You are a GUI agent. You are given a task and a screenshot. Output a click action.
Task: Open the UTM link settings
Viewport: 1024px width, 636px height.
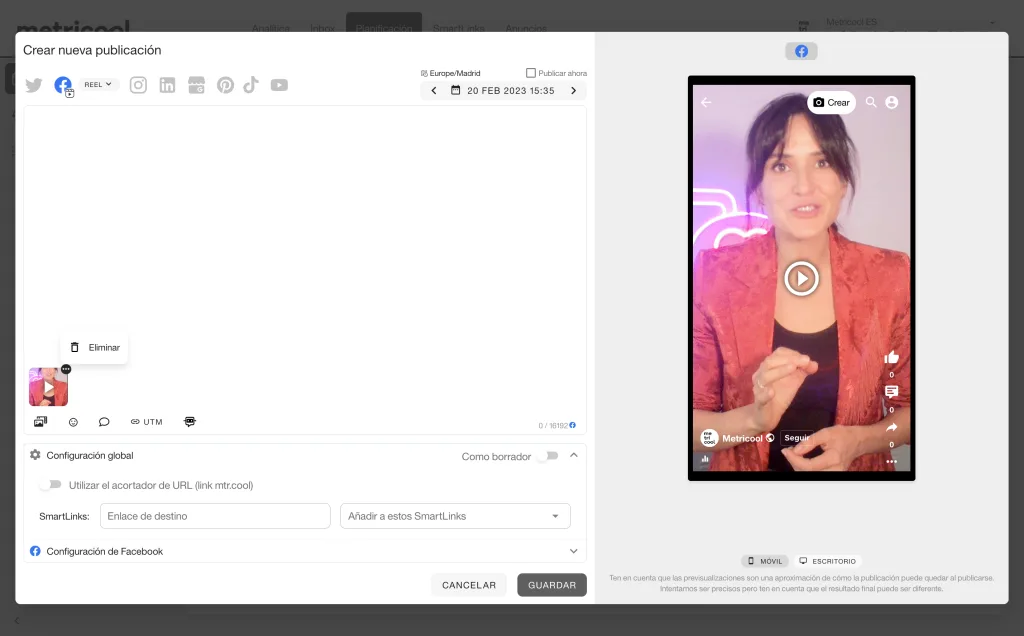146,422
